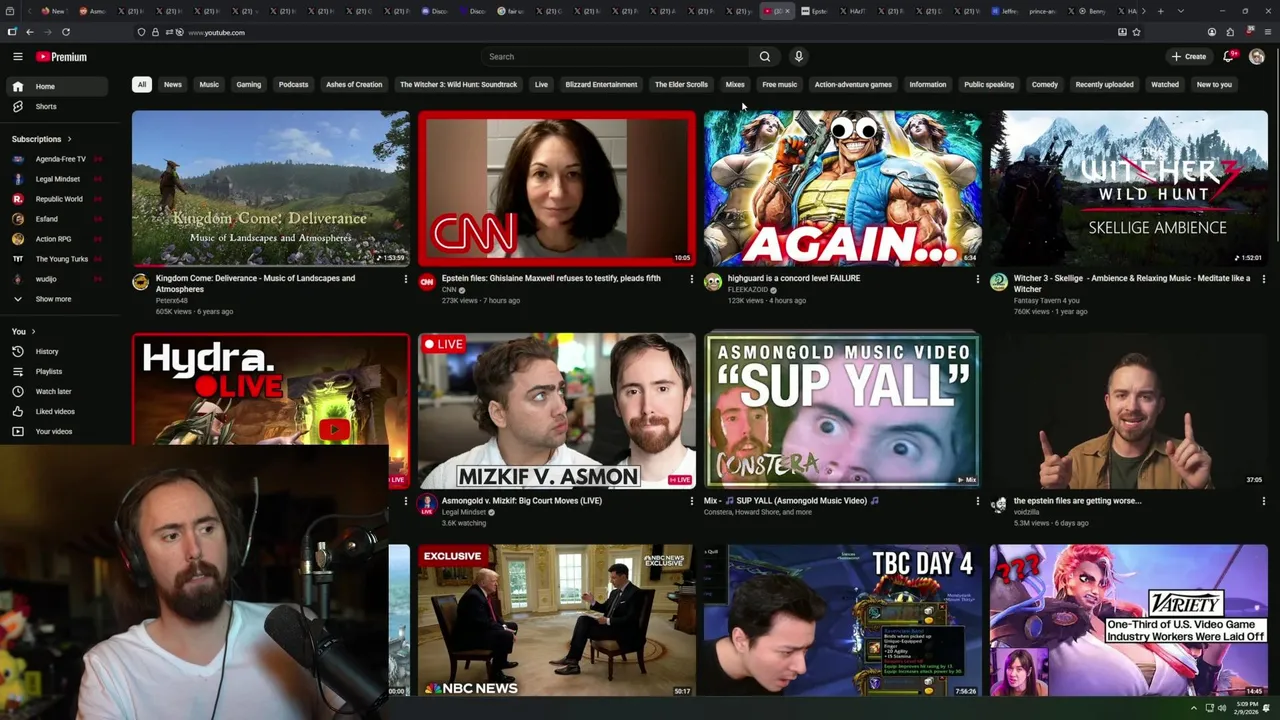The height and width of the screenshot is (720, 1280).
Task: Open SUP YALL music video thumbnail
Action: [843, 410]
